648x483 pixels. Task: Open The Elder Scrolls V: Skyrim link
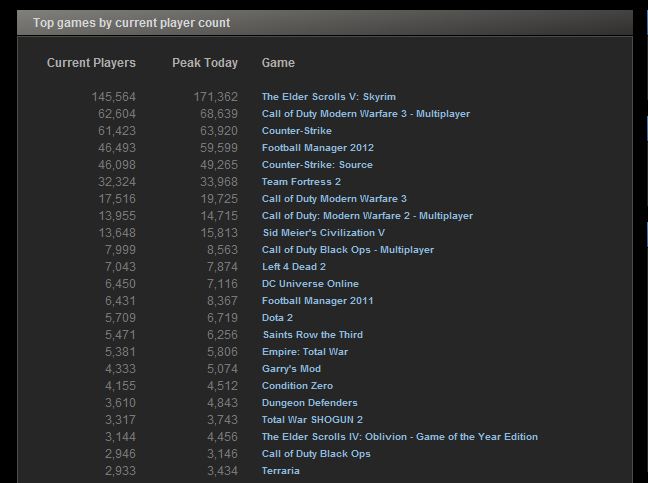tap(329, 97)
